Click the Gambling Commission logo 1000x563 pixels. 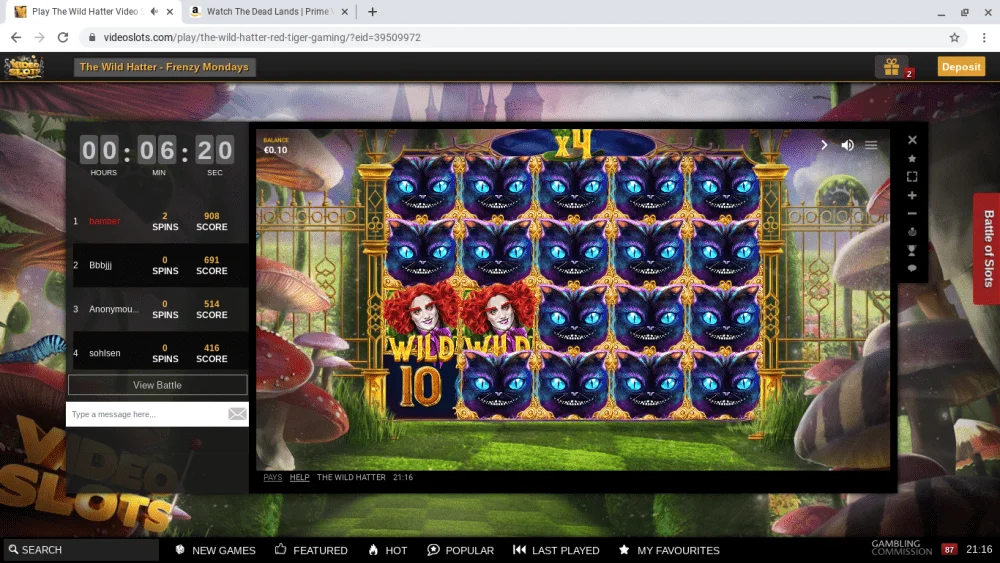(901, 548)
